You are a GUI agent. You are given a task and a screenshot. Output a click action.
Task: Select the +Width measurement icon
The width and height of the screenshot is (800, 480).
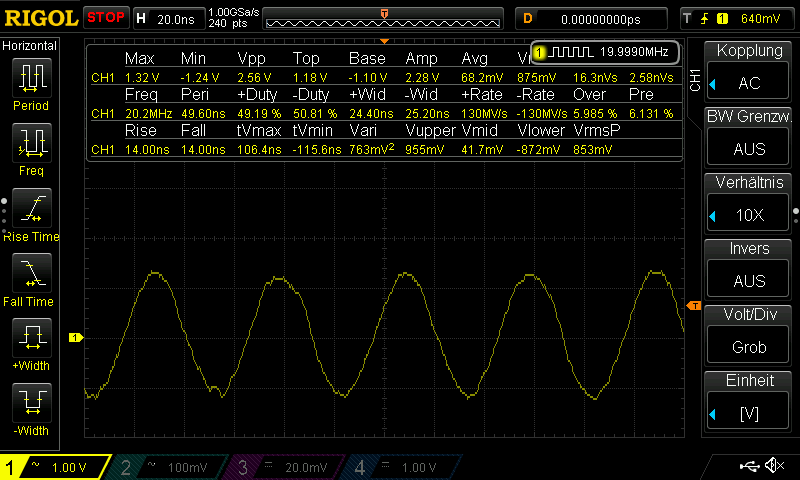click(x=32, y=338)
